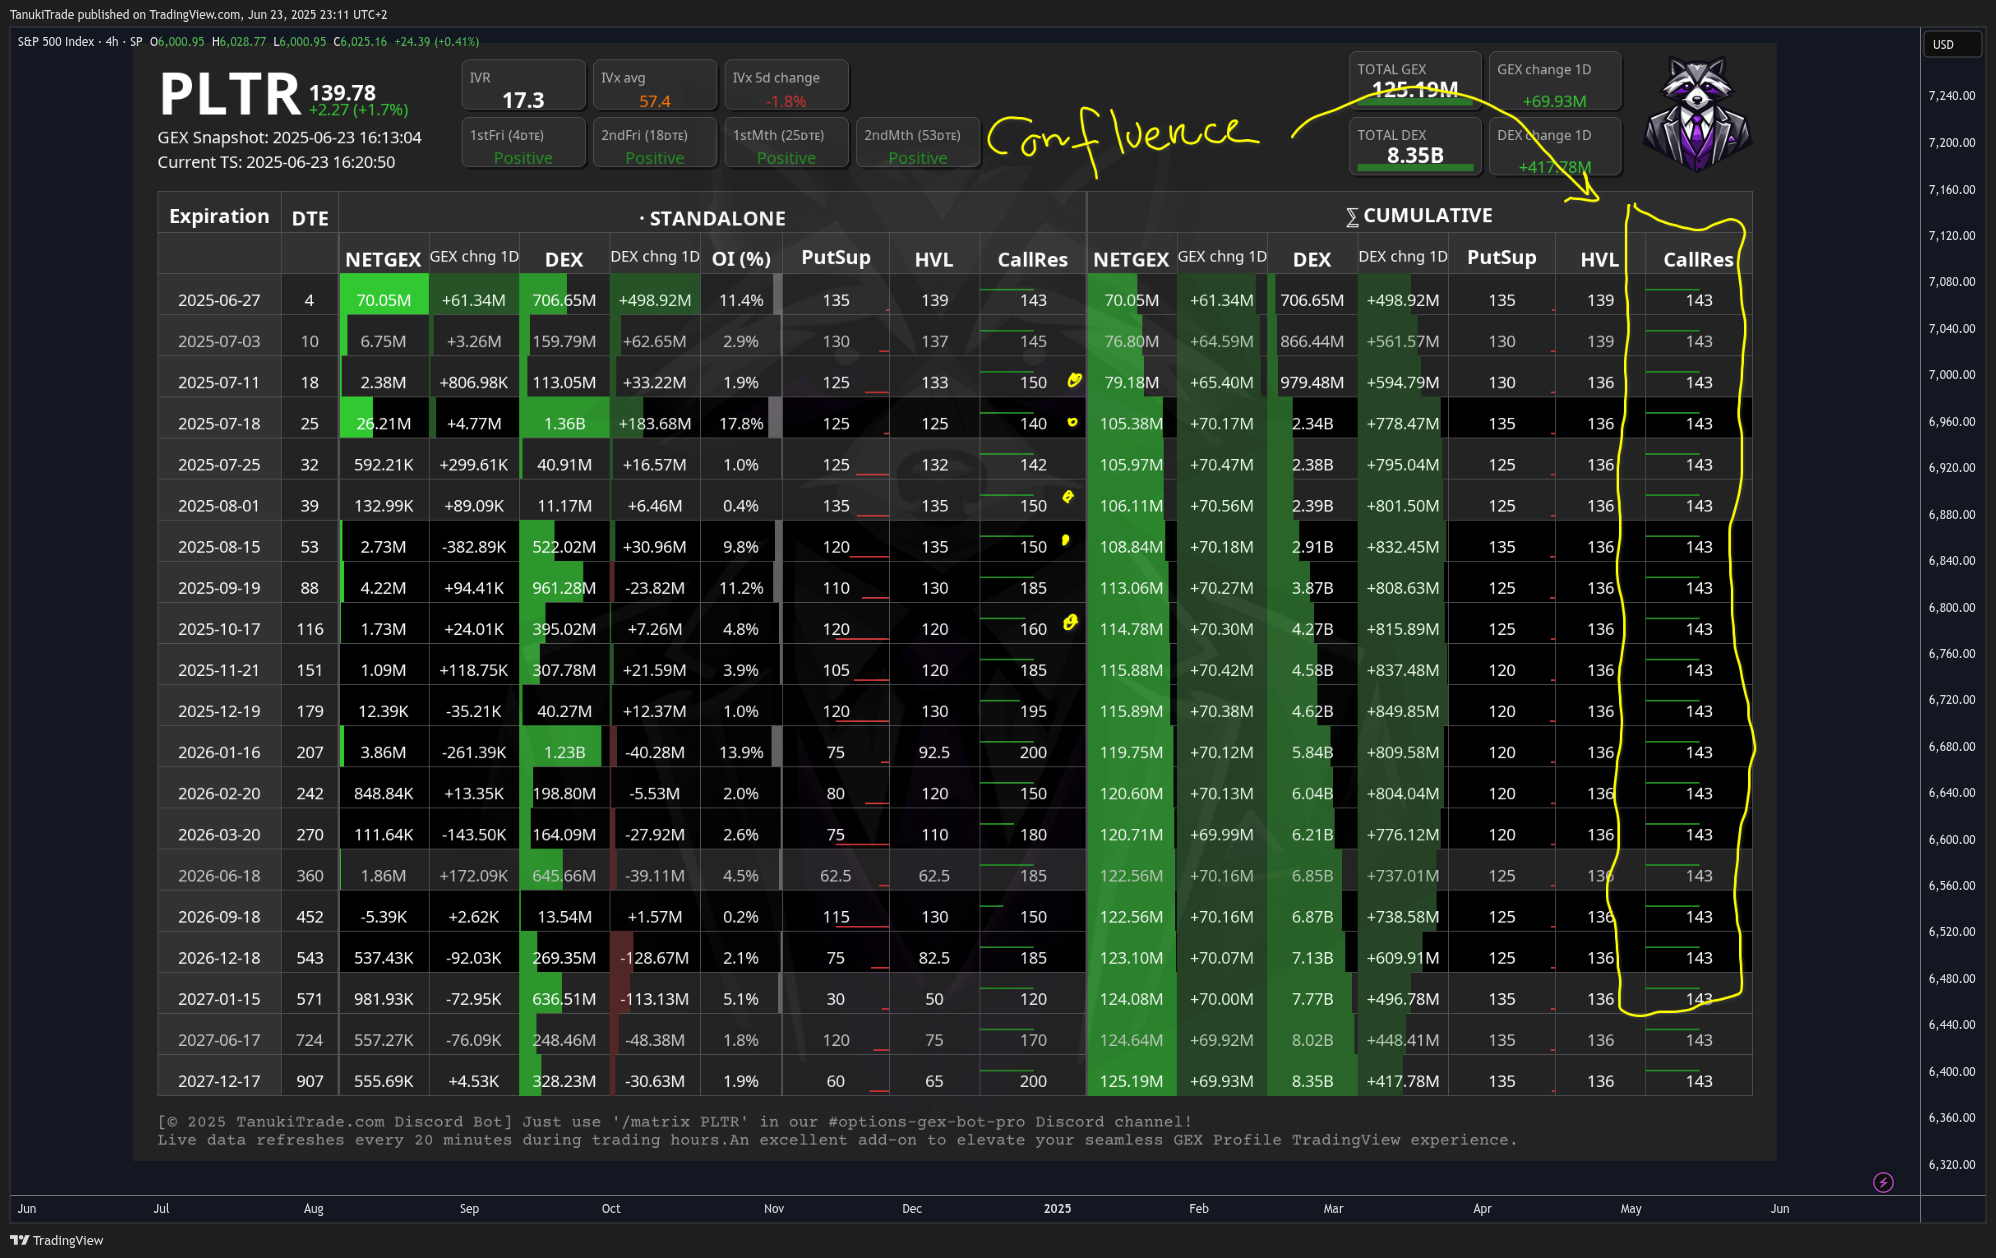This screenshot has width=1996, height=1258.
Task: Click the DEX change 1D +417.78M box
Action: click(x=1554, y=146)
